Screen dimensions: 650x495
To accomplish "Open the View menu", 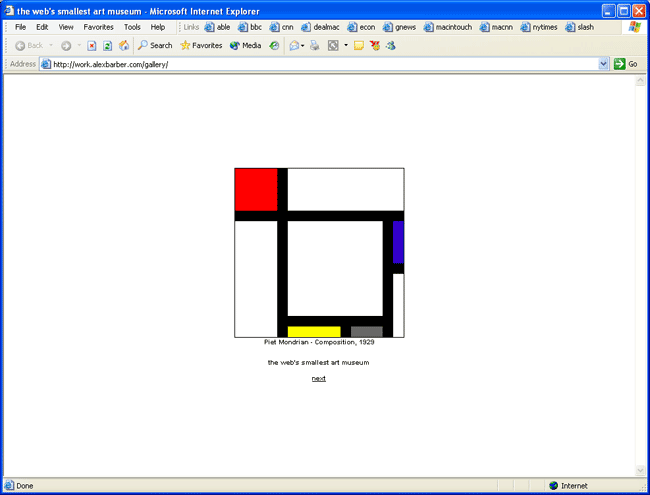I will (x=65, y=27).
